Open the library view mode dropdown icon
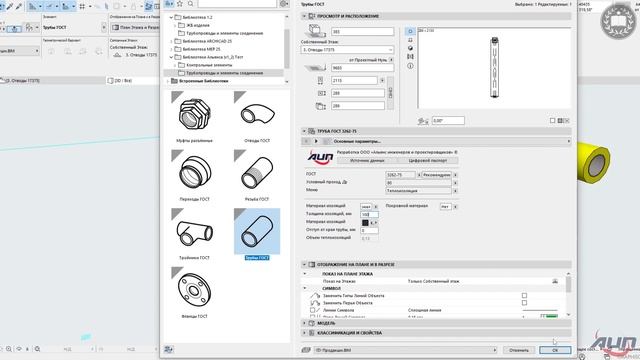Image resolution: width=640 pixels, height=360 pixels. pos(169,4)
